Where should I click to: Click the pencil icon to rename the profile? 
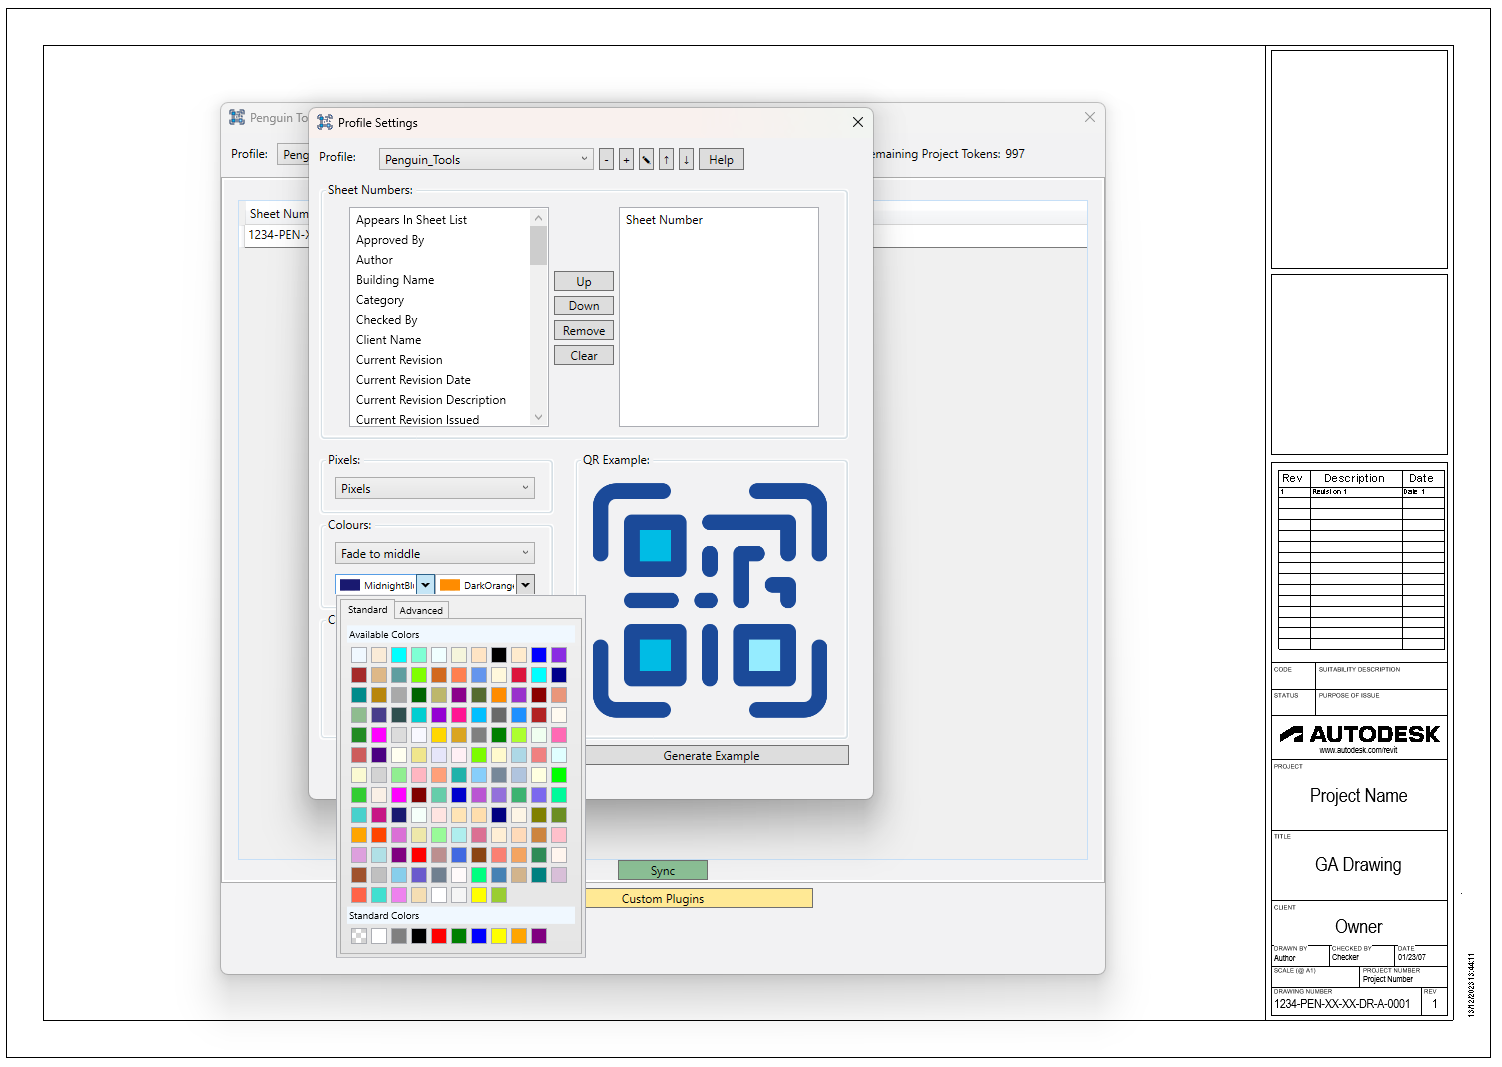tap(646, 160)
